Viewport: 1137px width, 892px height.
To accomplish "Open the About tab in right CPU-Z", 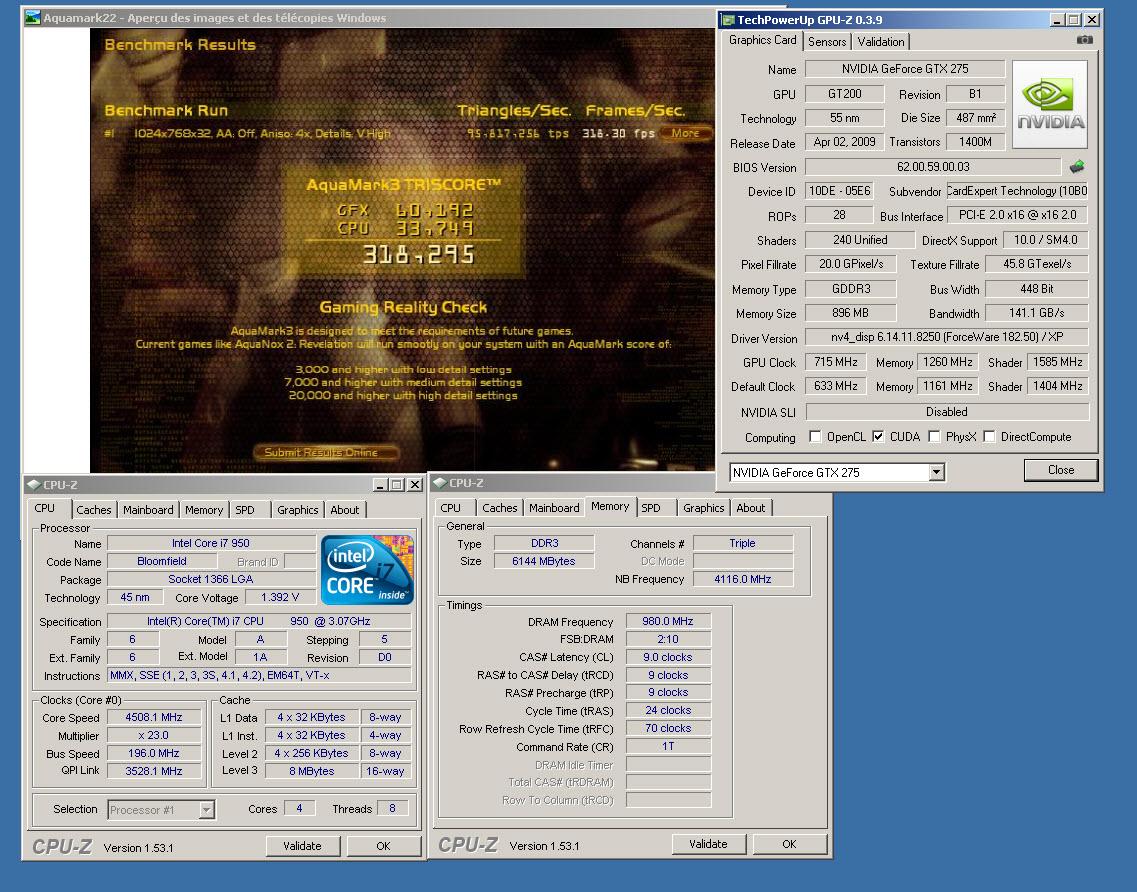I will click(x=751, y=508).
